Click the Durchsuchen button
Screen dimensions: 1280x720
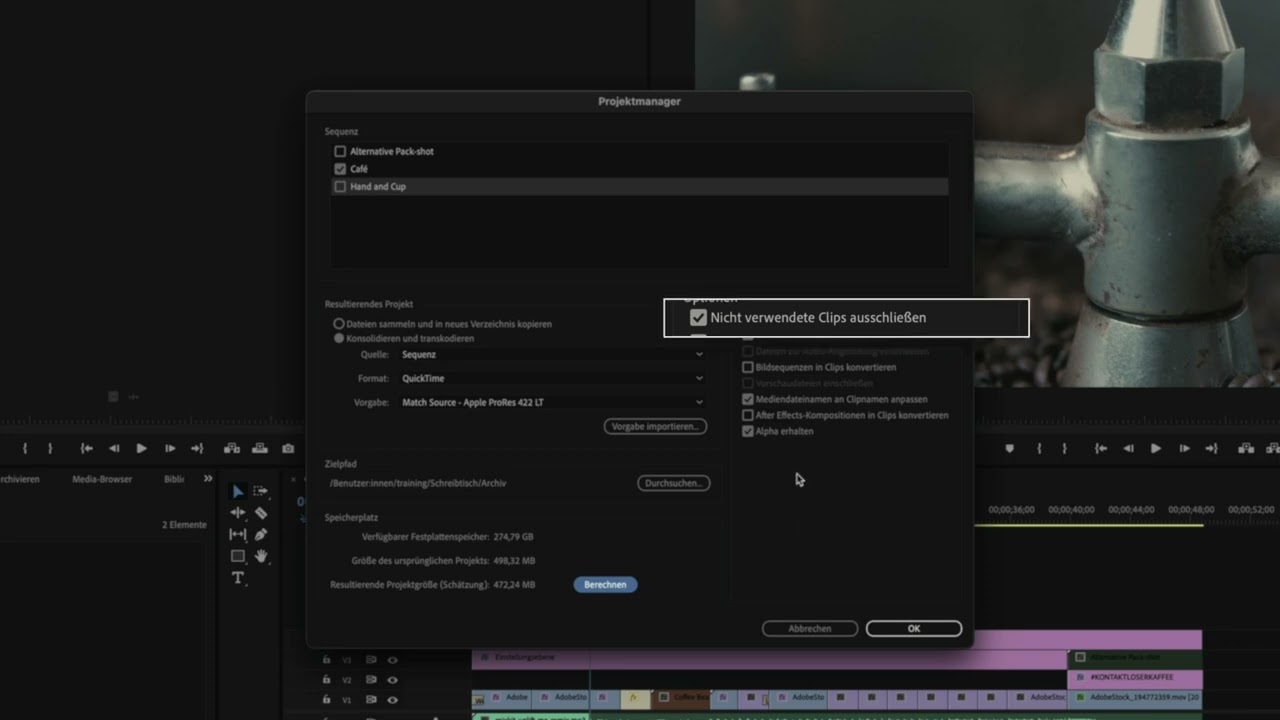(x=673, y=483)
